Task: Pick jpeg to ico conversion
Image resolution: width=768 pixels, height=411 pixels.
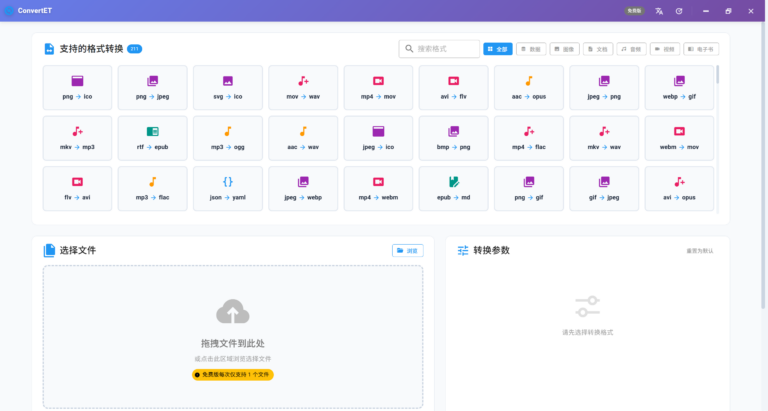Action: 378,138
